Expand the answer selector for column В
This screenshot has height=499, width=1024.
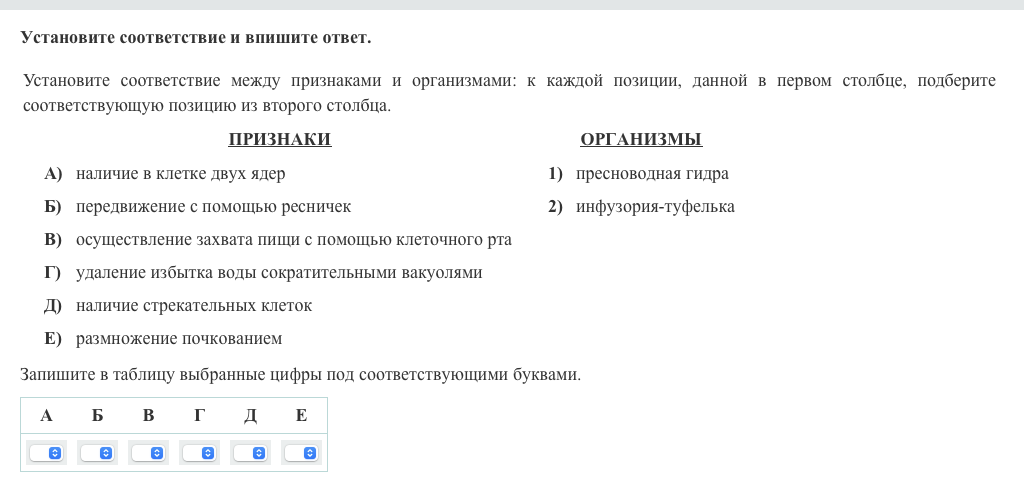[x=148, y=453]
